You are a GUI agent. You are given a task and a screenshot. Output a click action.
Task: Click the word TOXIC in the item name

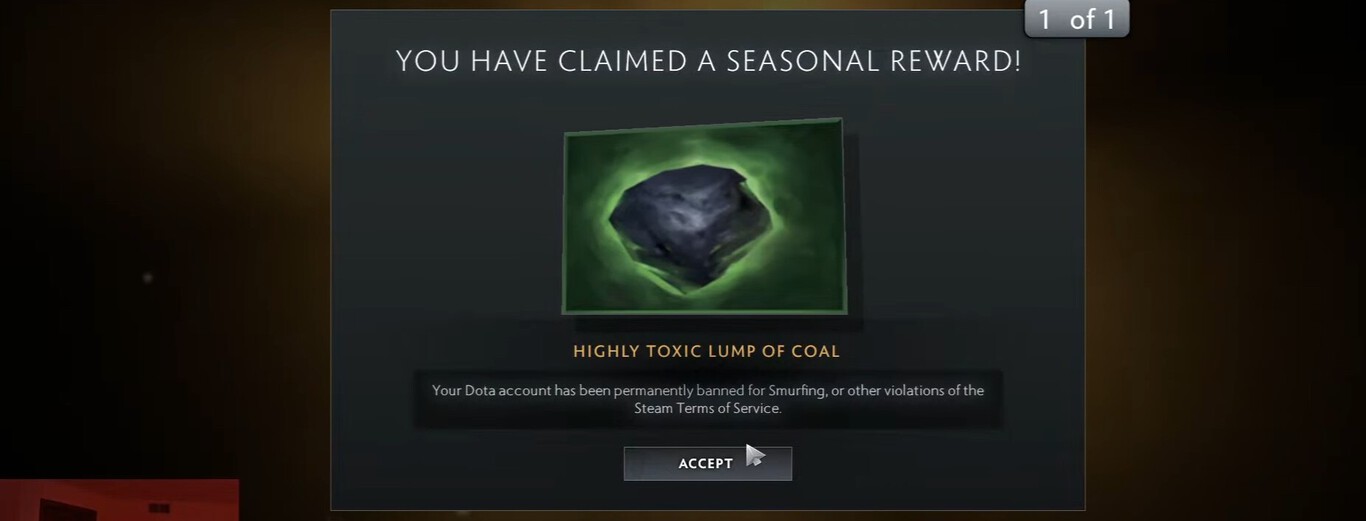tap(674, 351)
